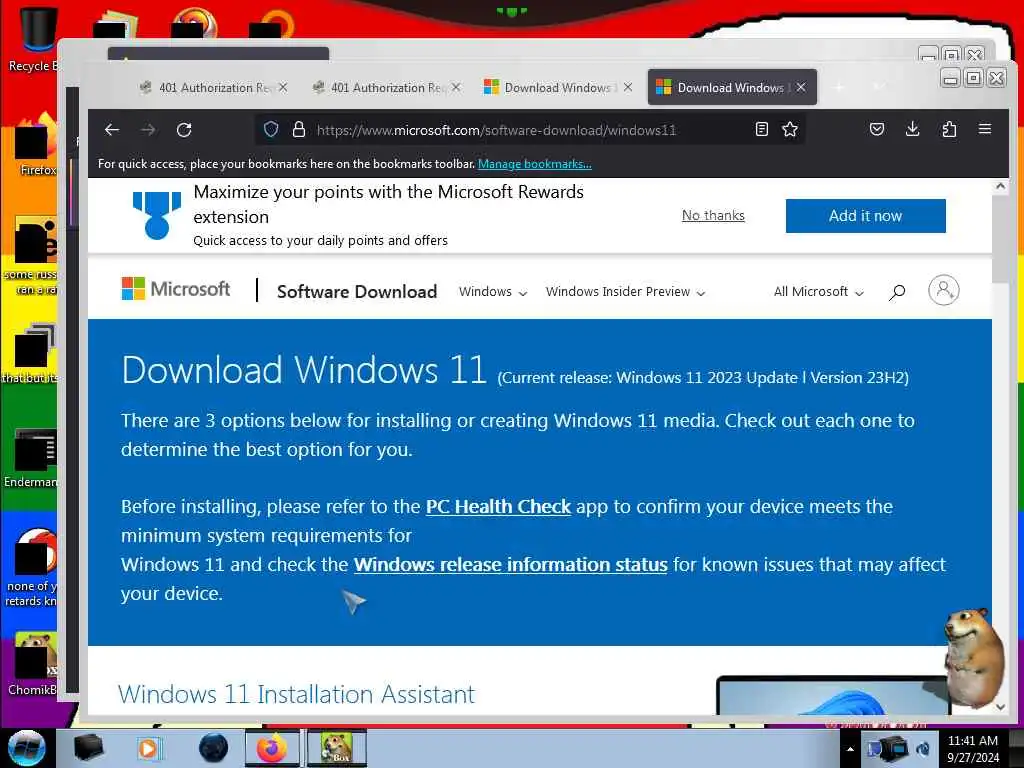Dismiss rewards banner with No thanks
Image resolution: width=1024 pixels, height=768 pixels.
(x=713, y=216)
